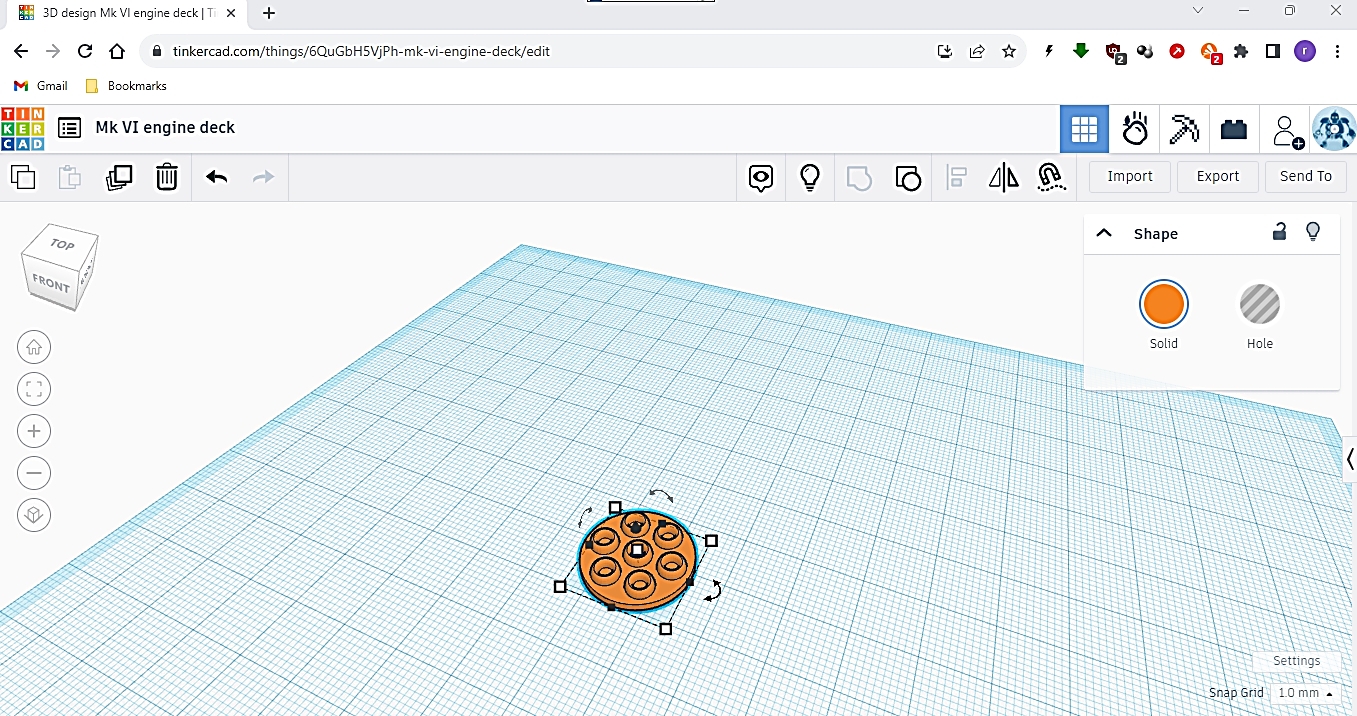Click the share page icon in address bar
The height and width of the screenshot is (716, 1357).
pyautogui.click(x=977, y=51)
